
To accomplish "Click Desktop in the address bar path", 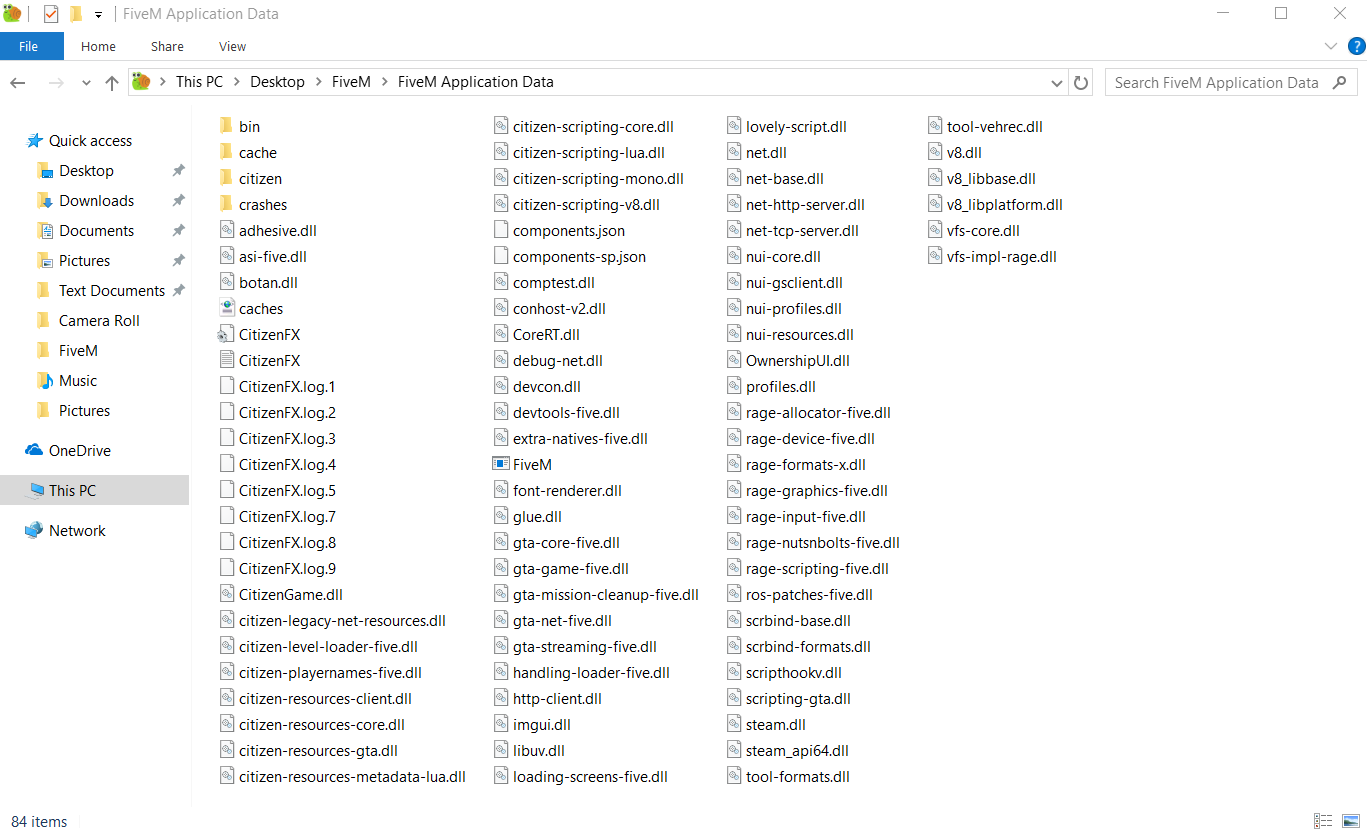I will point(277,82).
